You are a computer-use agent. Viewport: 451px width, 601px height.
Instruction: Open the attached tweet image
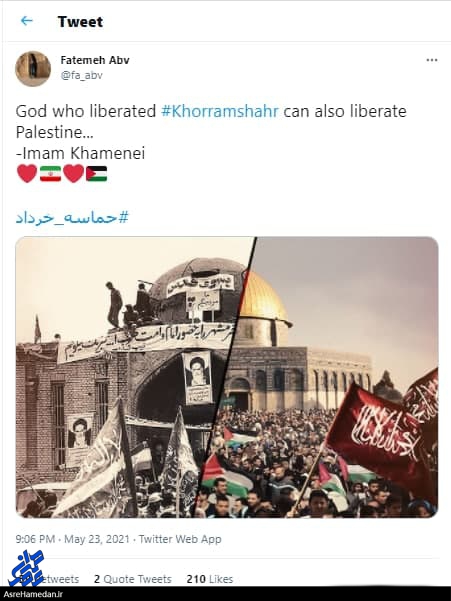(227, 378)
